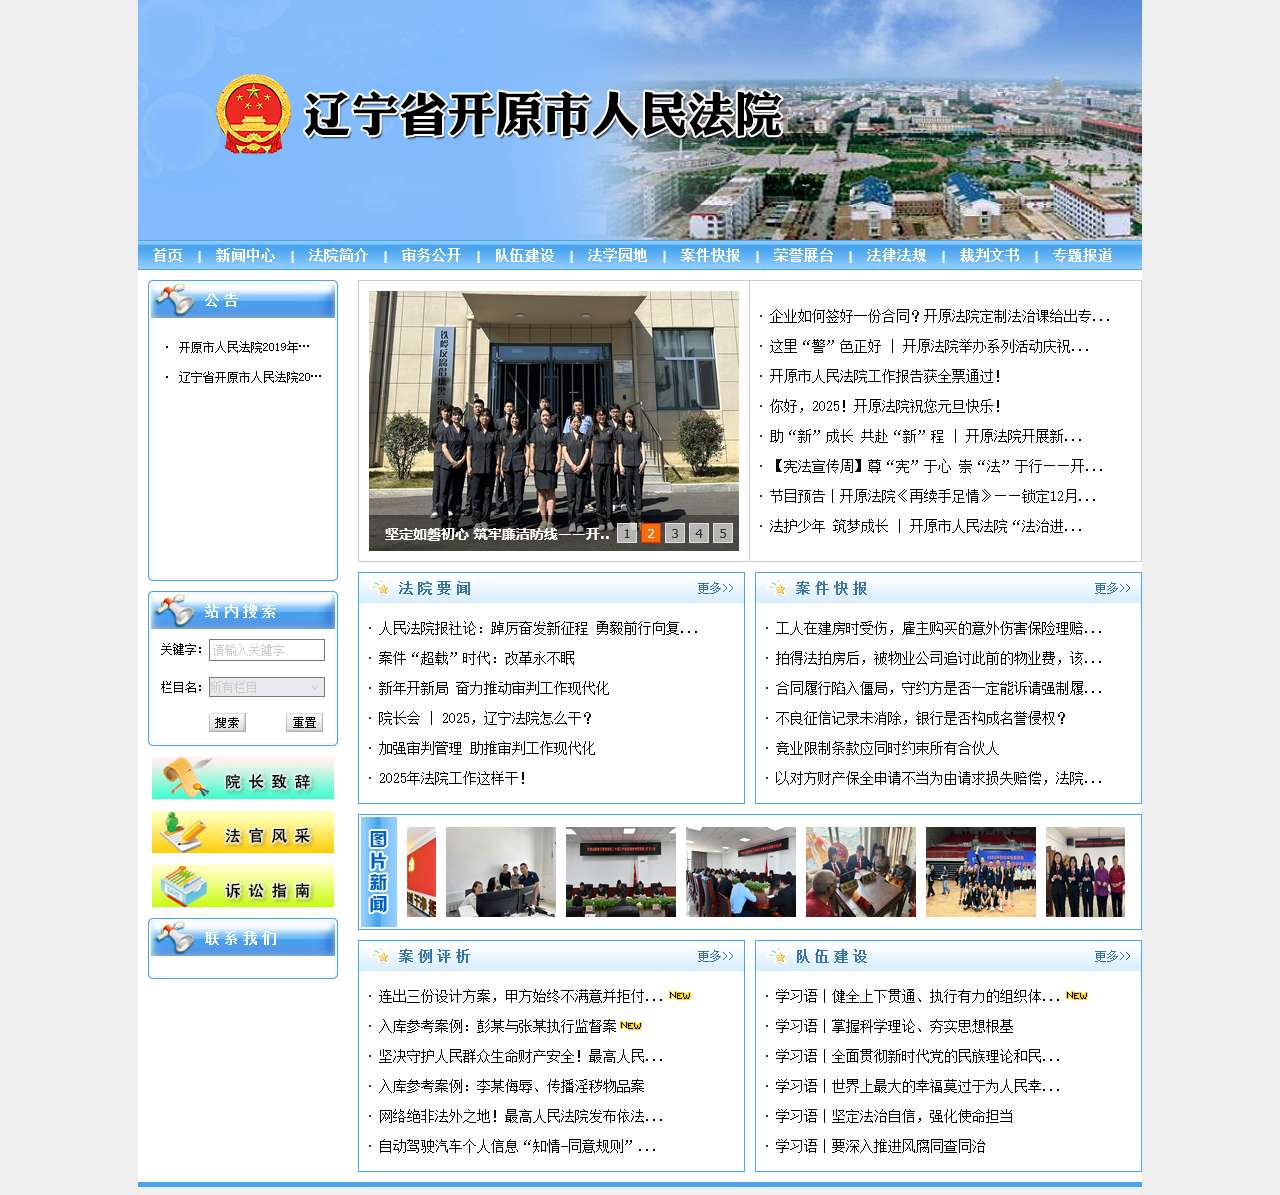Viewport: 1280px width, 1195px height.
Task: Open case 竞业限制条款应同时约束所有合伙人
Action: tap(887, 748)
